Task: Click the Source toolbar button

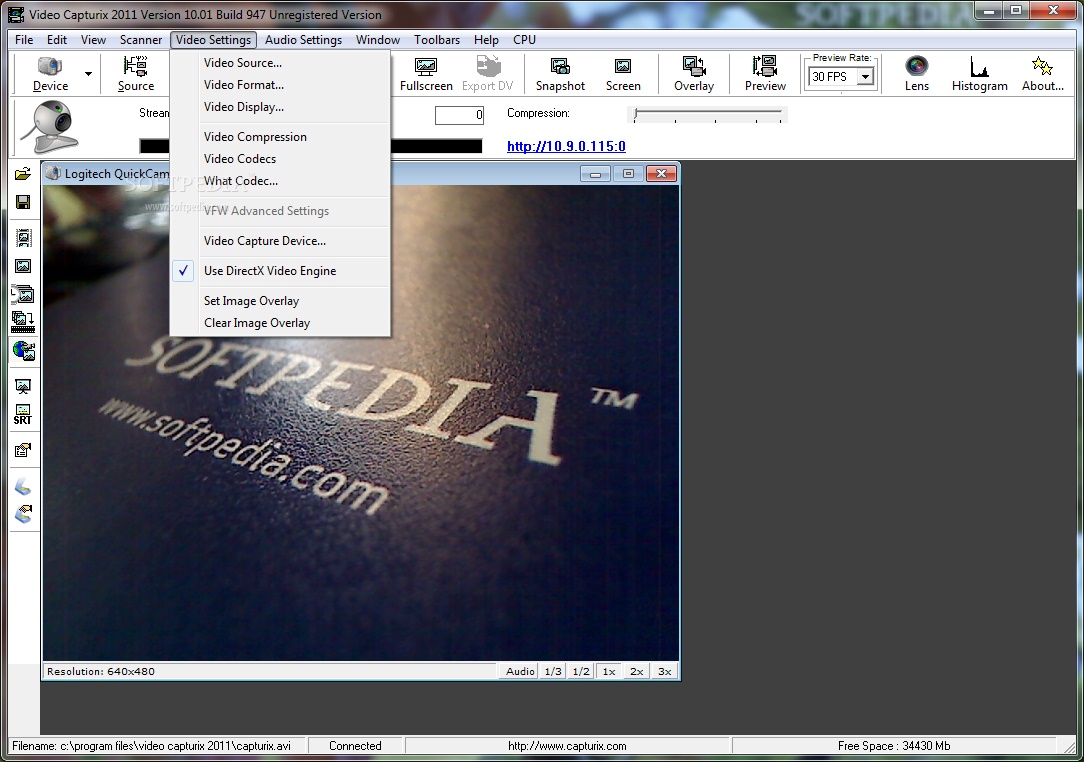Action: tap(136, 74)
